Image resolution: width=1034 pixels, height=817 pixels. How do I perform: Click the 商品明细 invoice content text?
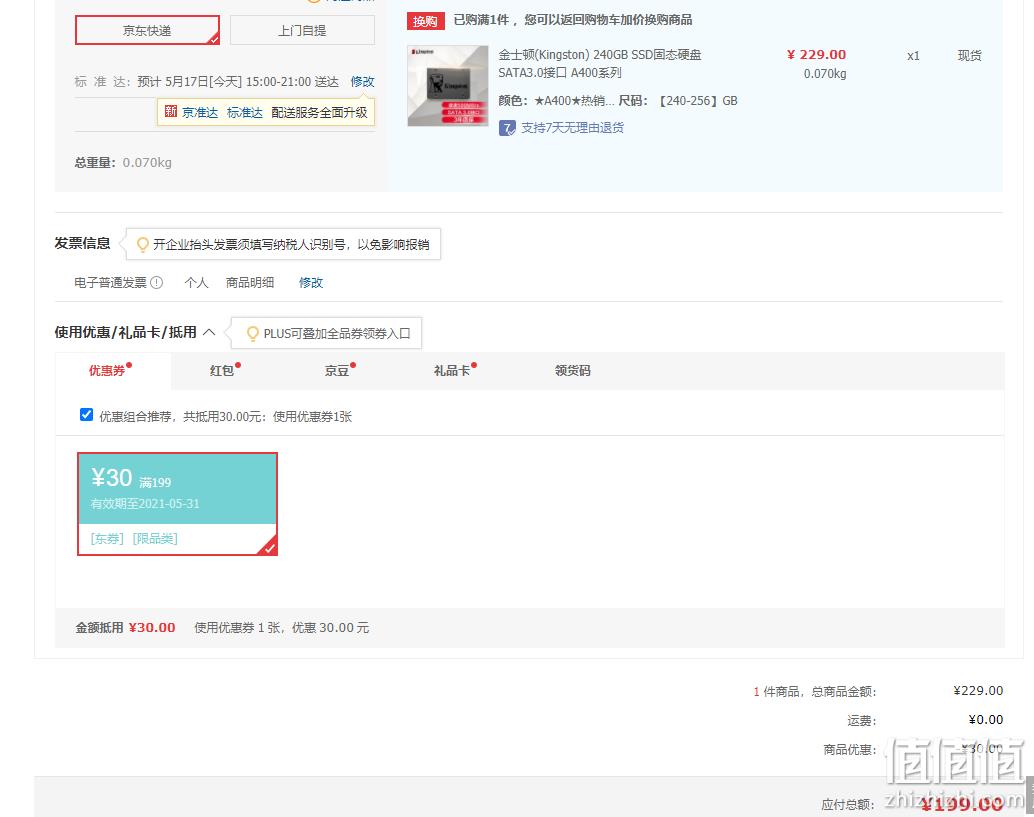pos(250,283)
